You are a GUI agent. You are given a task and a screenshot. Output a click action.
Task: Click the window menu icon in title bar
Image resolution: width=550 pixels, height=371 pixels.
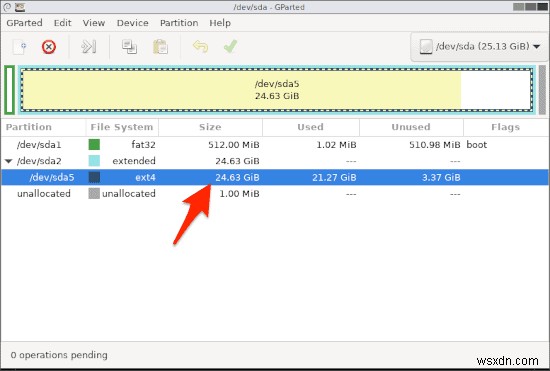(7, 7)
